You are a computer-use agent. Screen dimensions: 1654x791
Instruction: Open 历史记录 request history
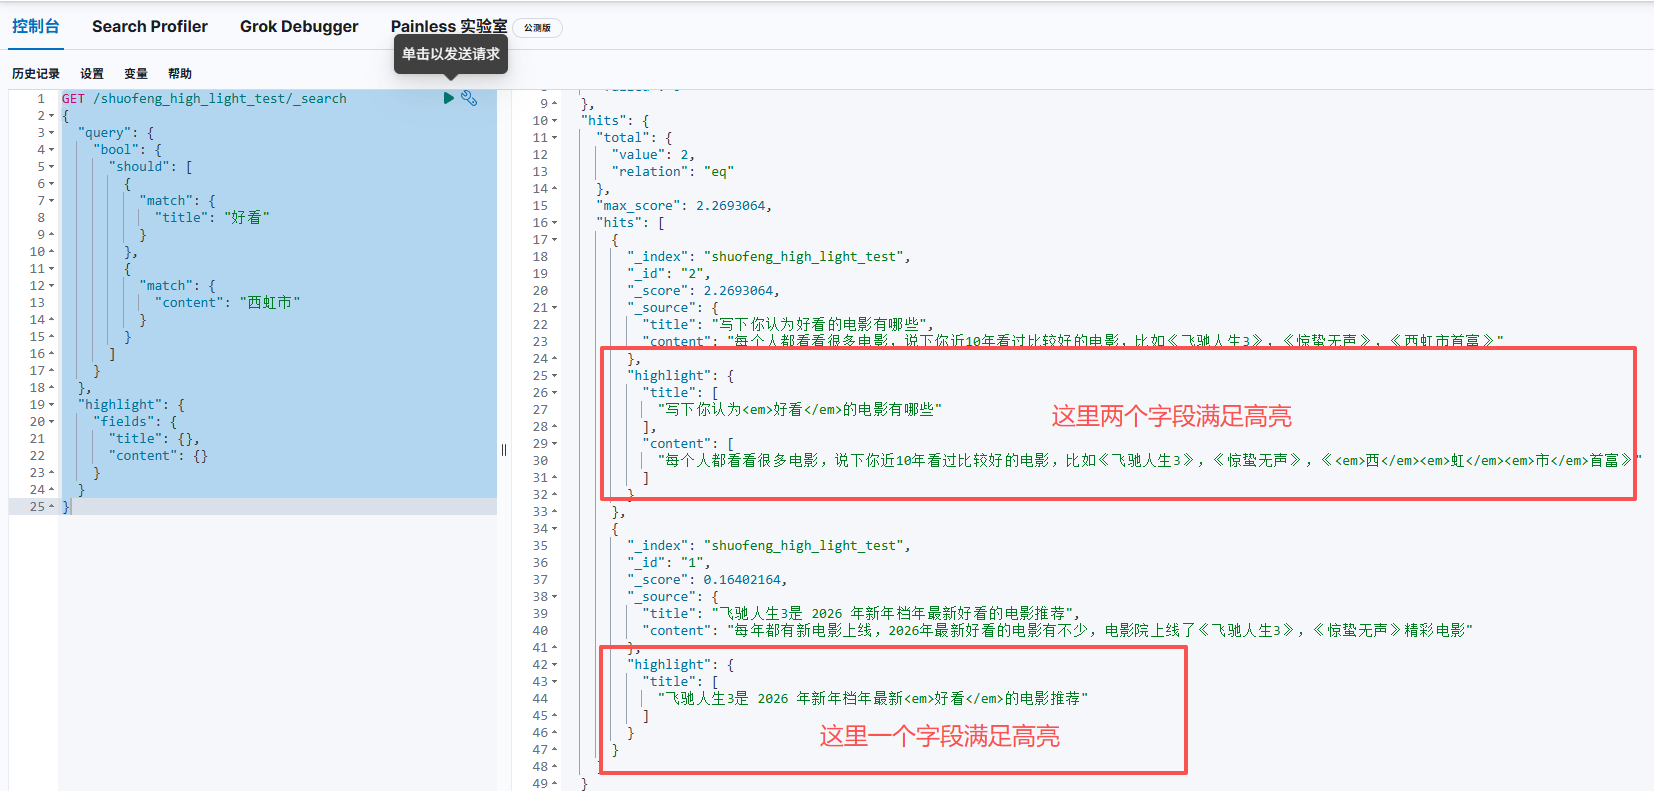(x=36, y=73)
